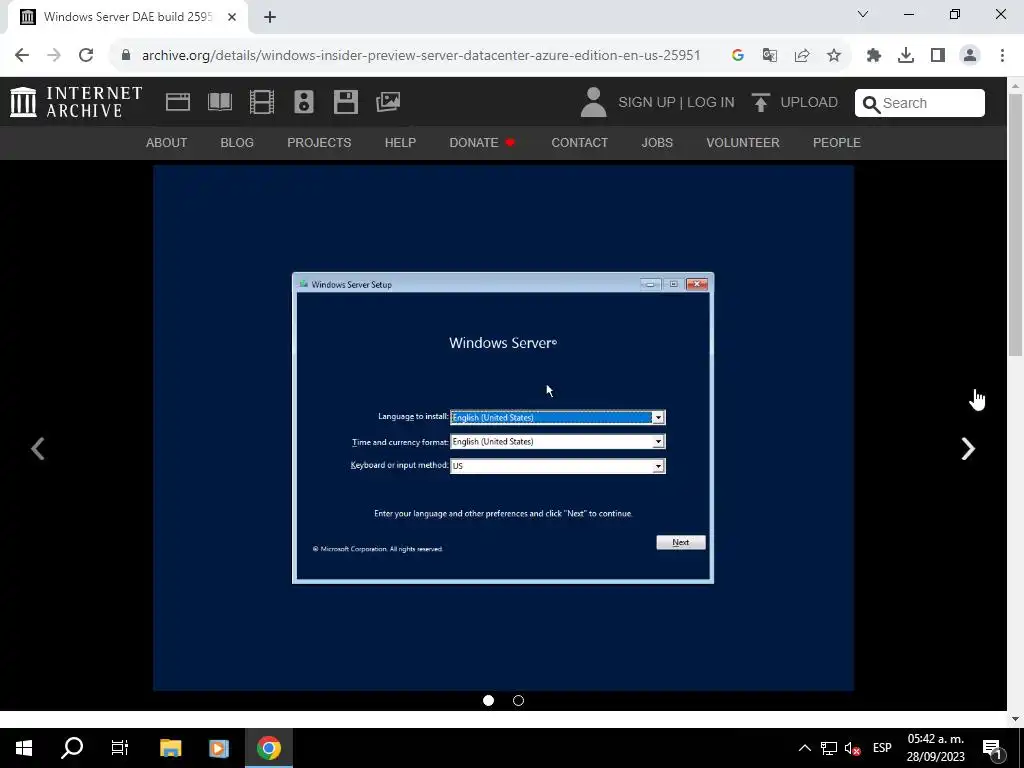Viewport: 1024px width, 768px height.
Task: Open ABOUT in the navigation bar
Action: click(167, 142)
